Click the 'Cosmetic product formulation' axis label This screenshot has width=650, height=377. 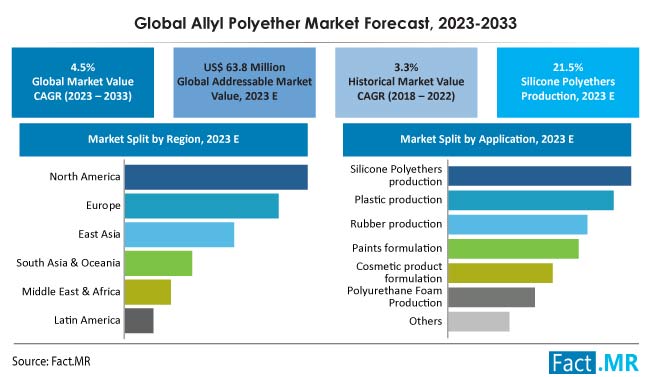tap(399, 272)
